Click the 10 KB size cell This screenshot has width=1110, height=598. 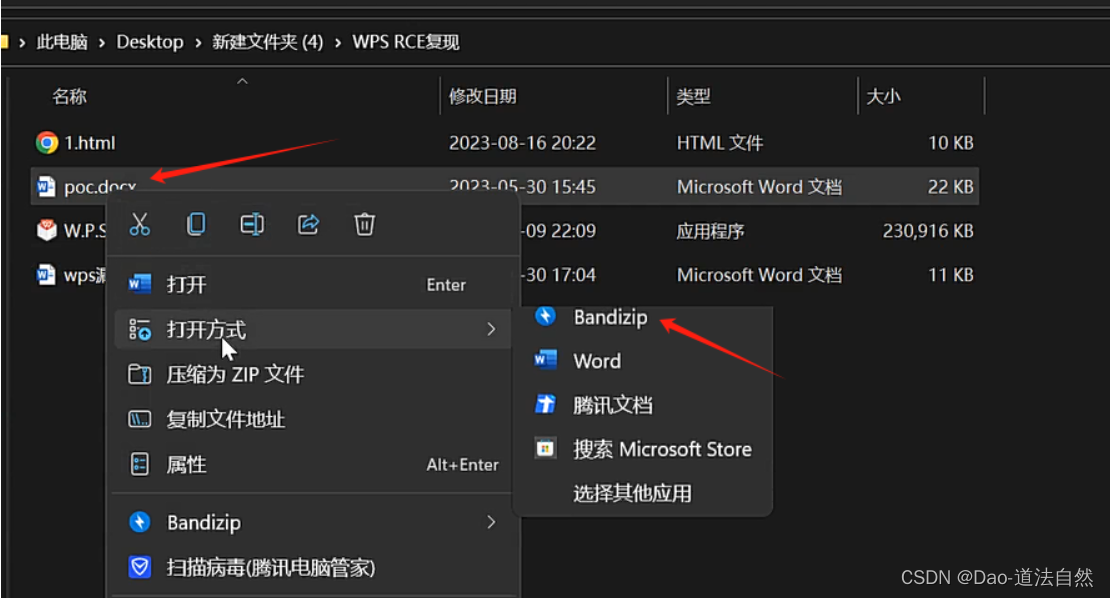tap(951, 143)
